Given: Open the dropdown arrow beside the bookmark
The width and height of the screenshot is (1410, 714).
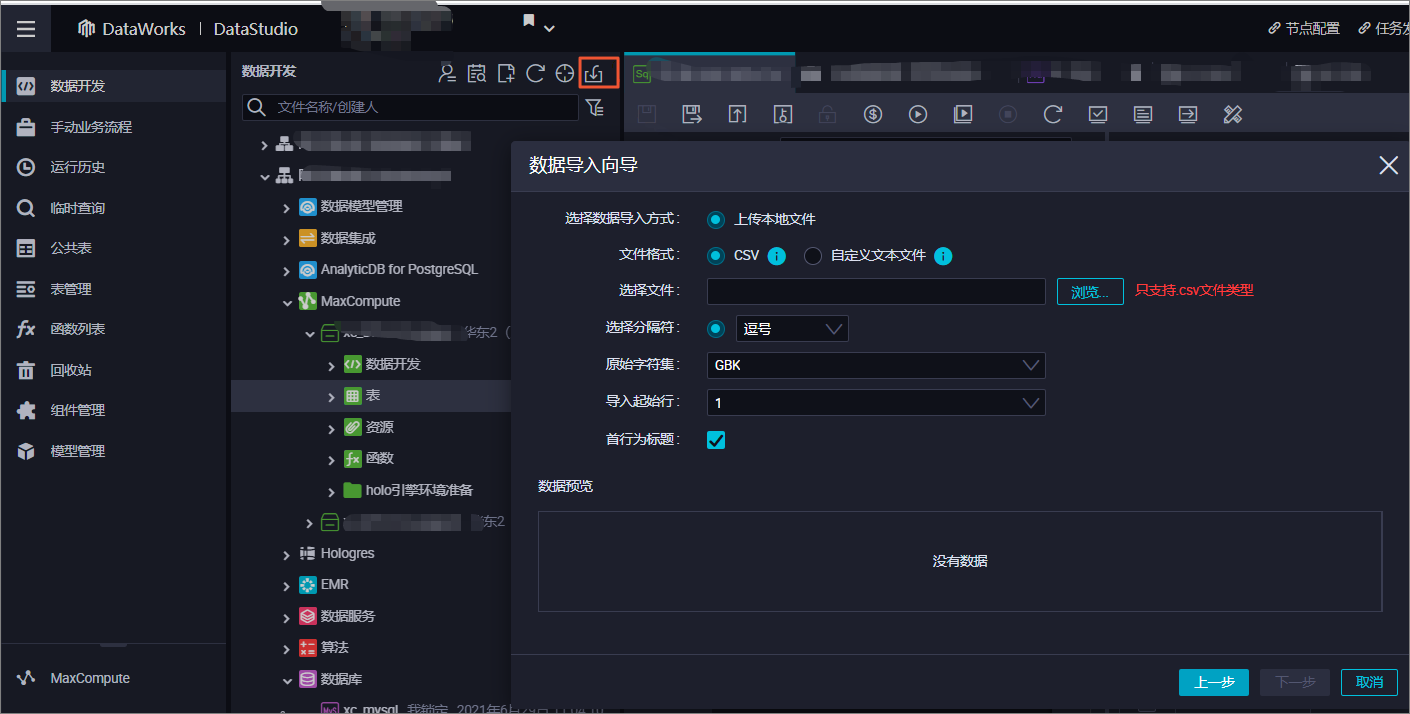Looking at the screenshot, I should pos(549,28).
